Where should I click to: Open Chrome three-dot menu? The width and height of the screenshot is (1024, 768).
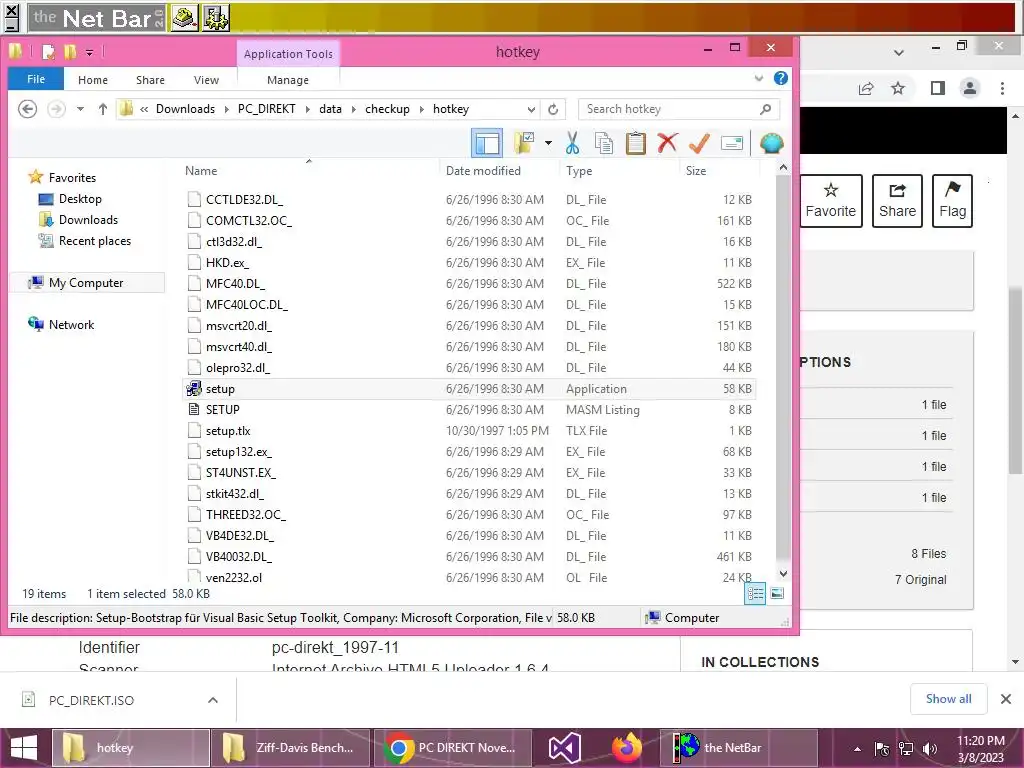1002,88
